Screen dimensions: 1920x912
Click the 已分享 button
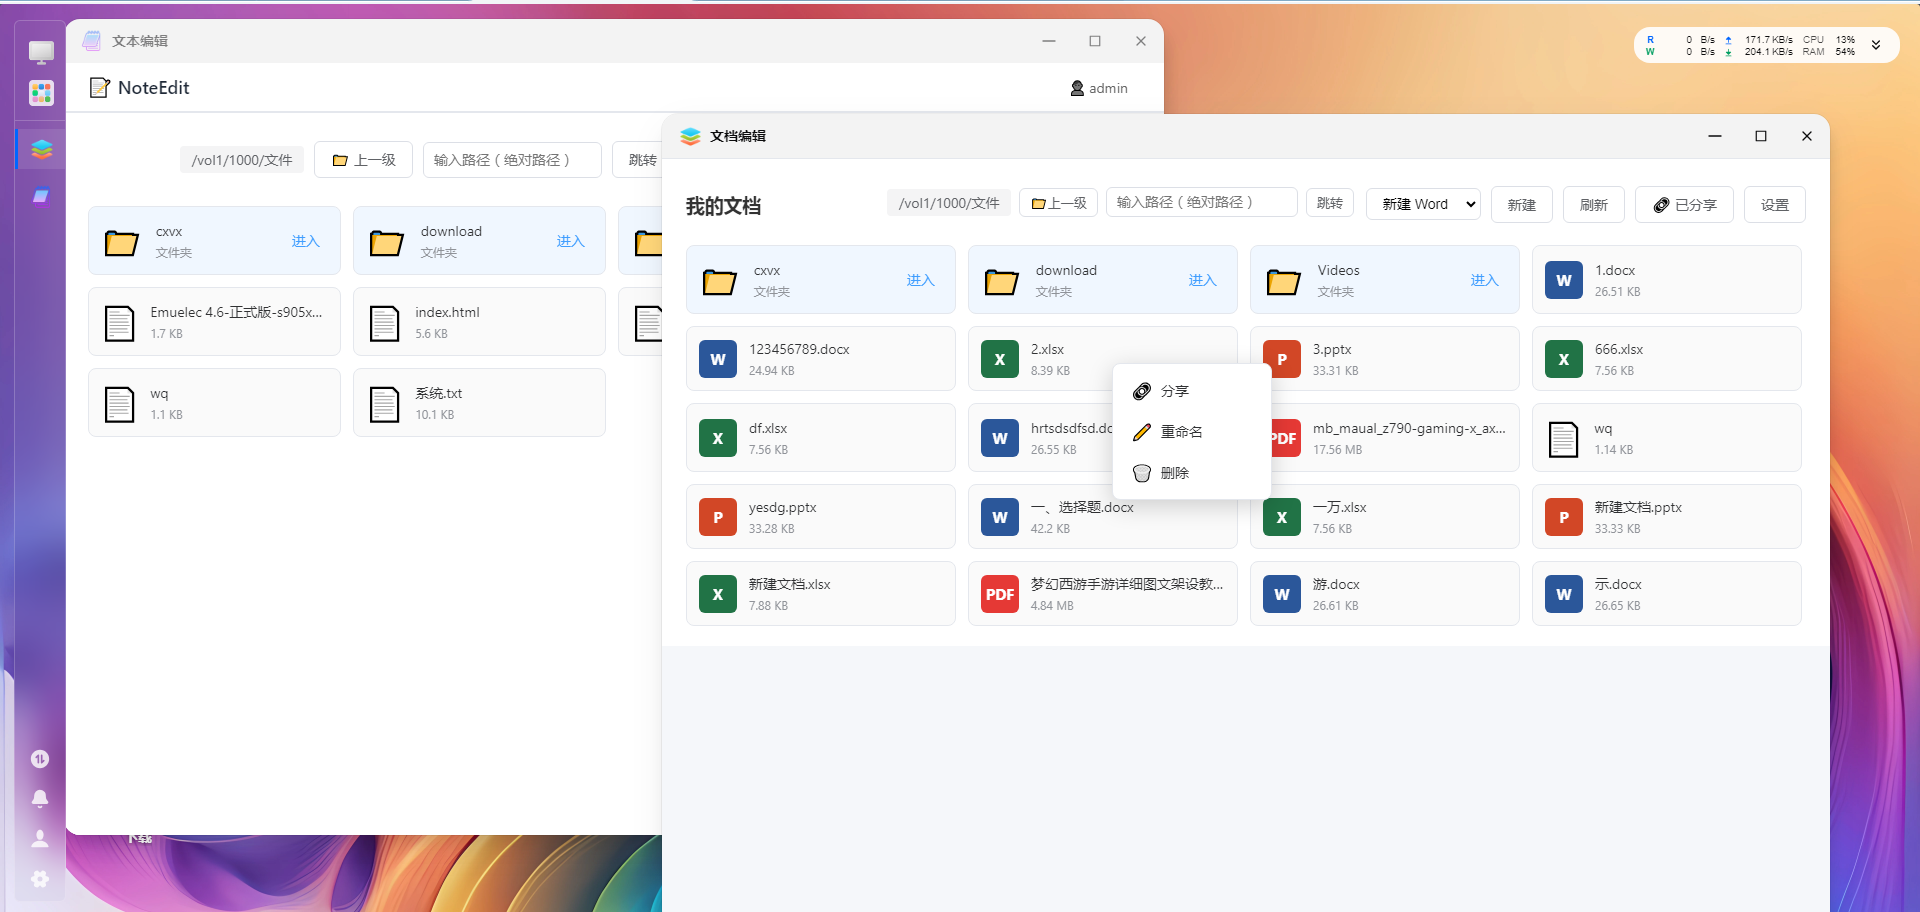(x=1684, y=204)
